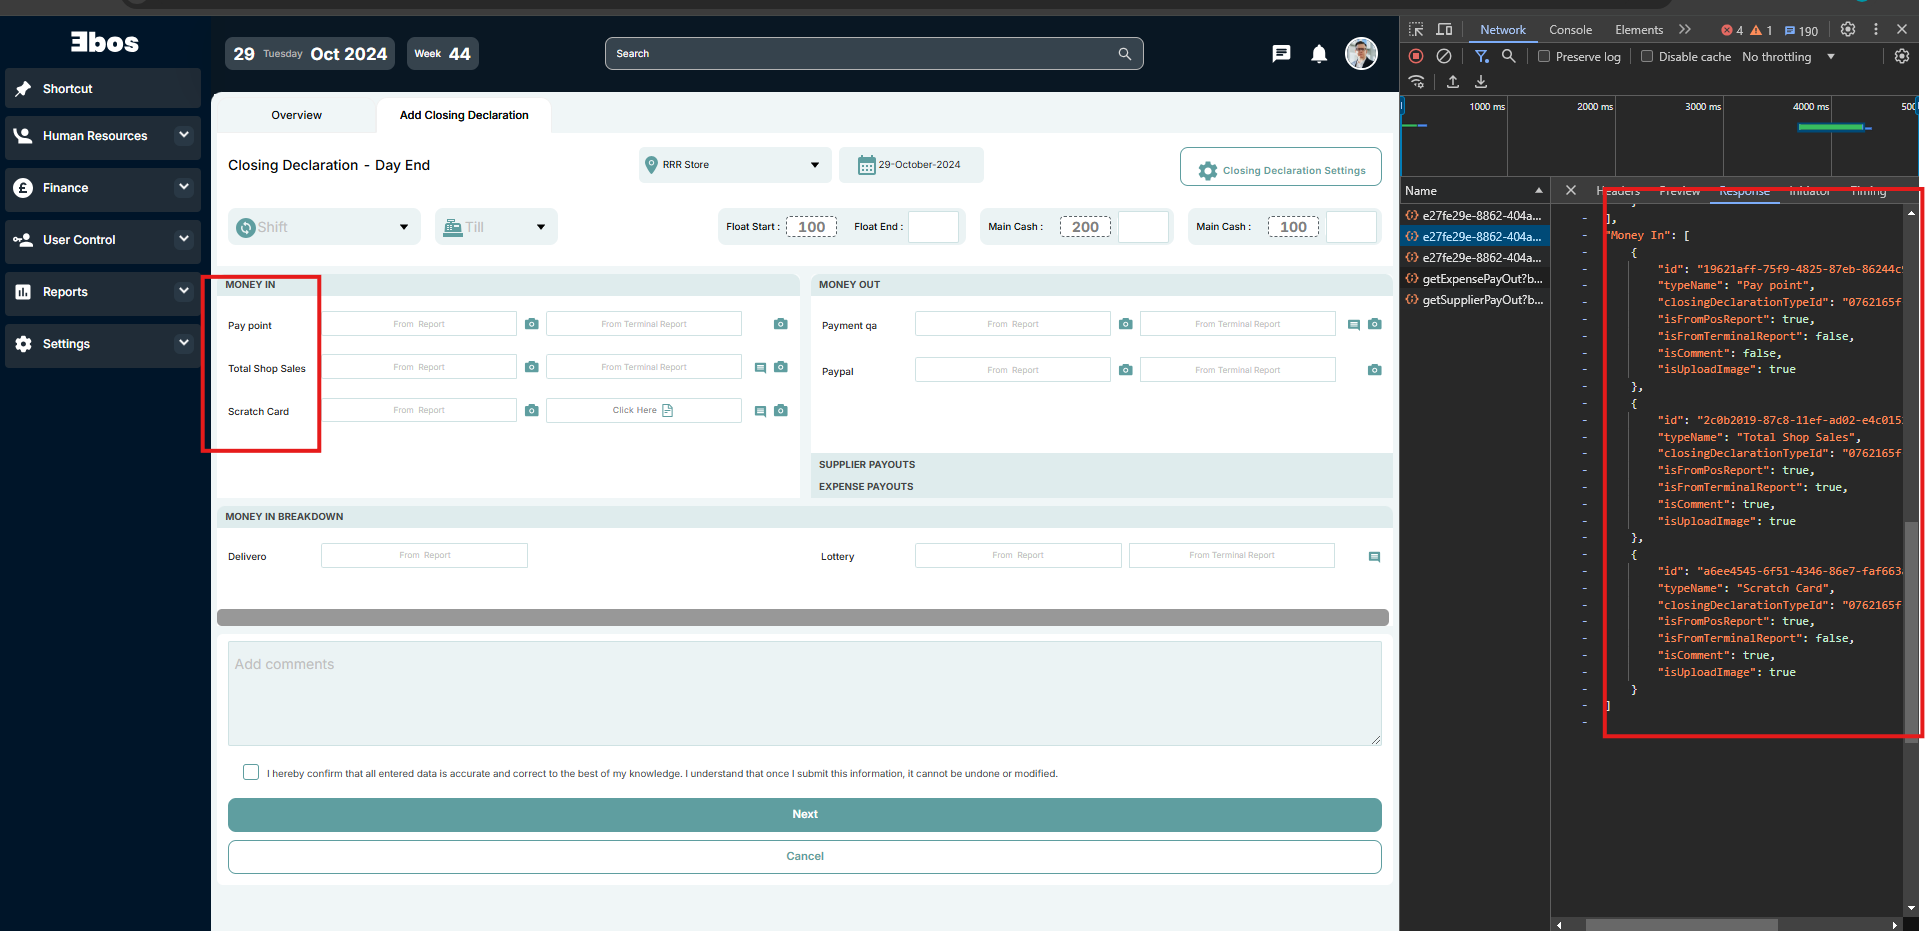Click the gray horizontal scrollbar in the form
Screen dimensions: 1925x931
tap(803, 617)
